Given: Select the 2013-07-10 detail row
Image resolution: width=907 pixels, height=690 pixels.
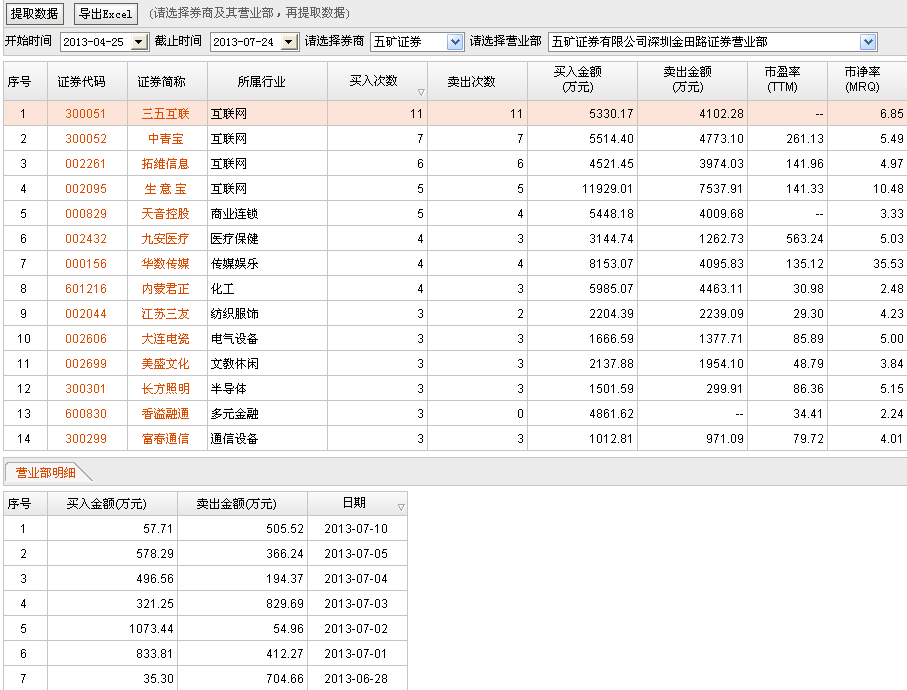Looking at the screenshot, I should point(204,528).
